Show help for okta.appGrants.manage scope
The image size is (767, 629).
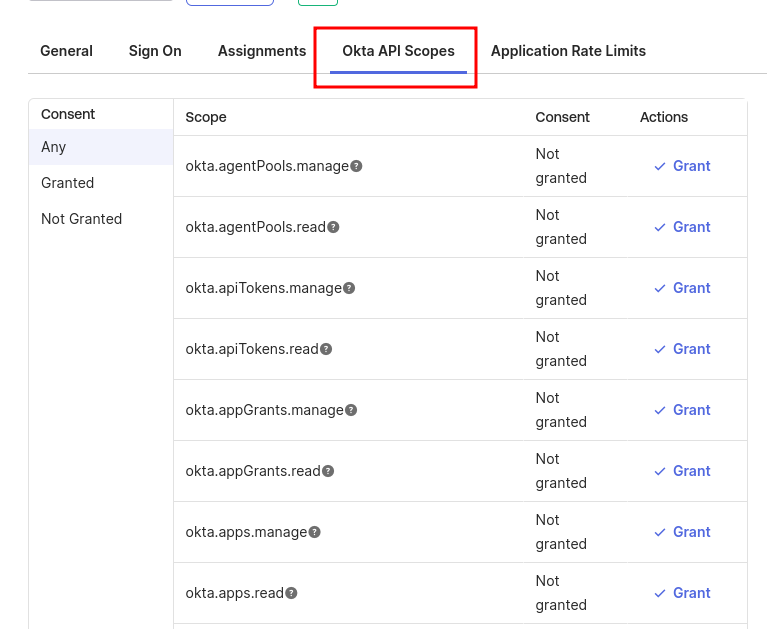click(351, 410)
